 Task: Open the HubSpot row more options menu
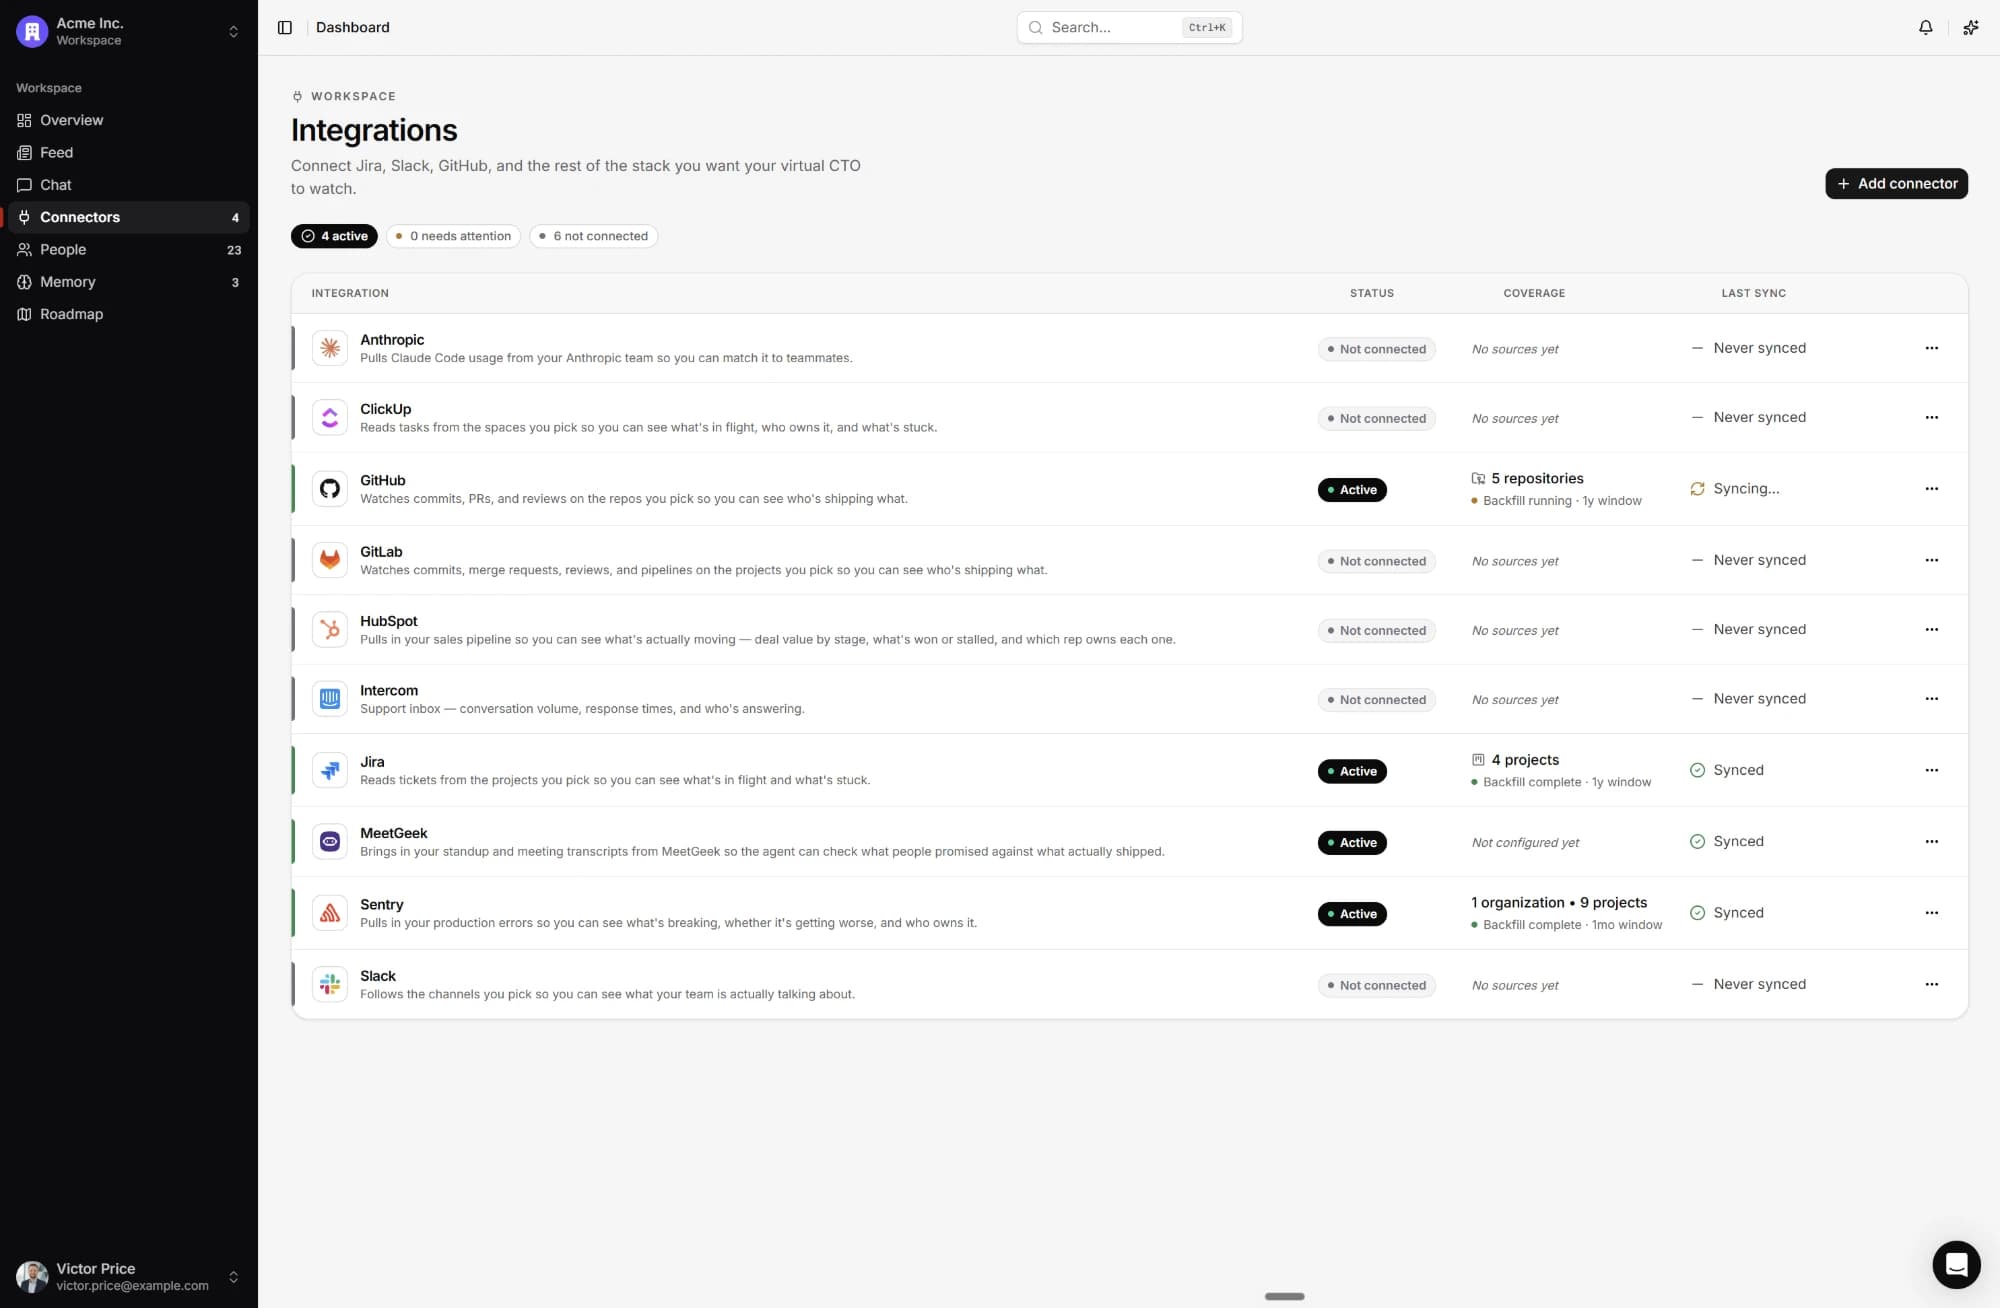[1931, 629]
